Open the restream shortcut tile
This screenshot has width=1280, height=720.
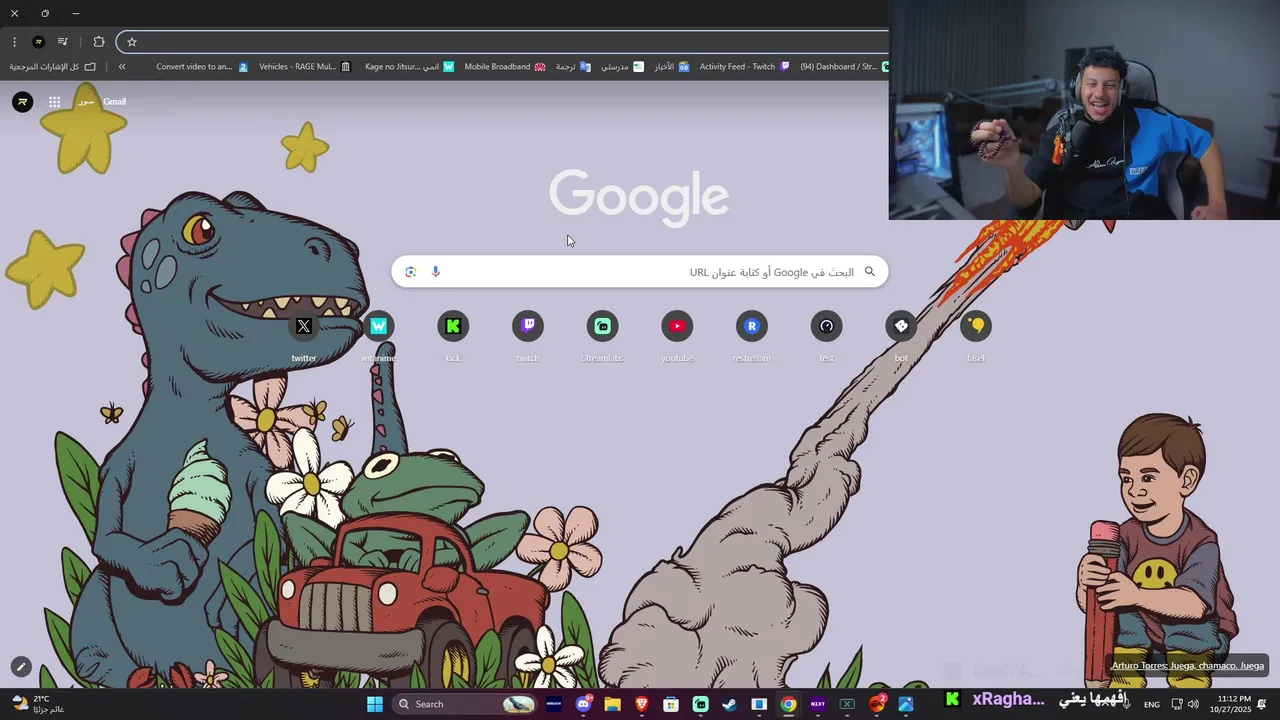[751, 335]
